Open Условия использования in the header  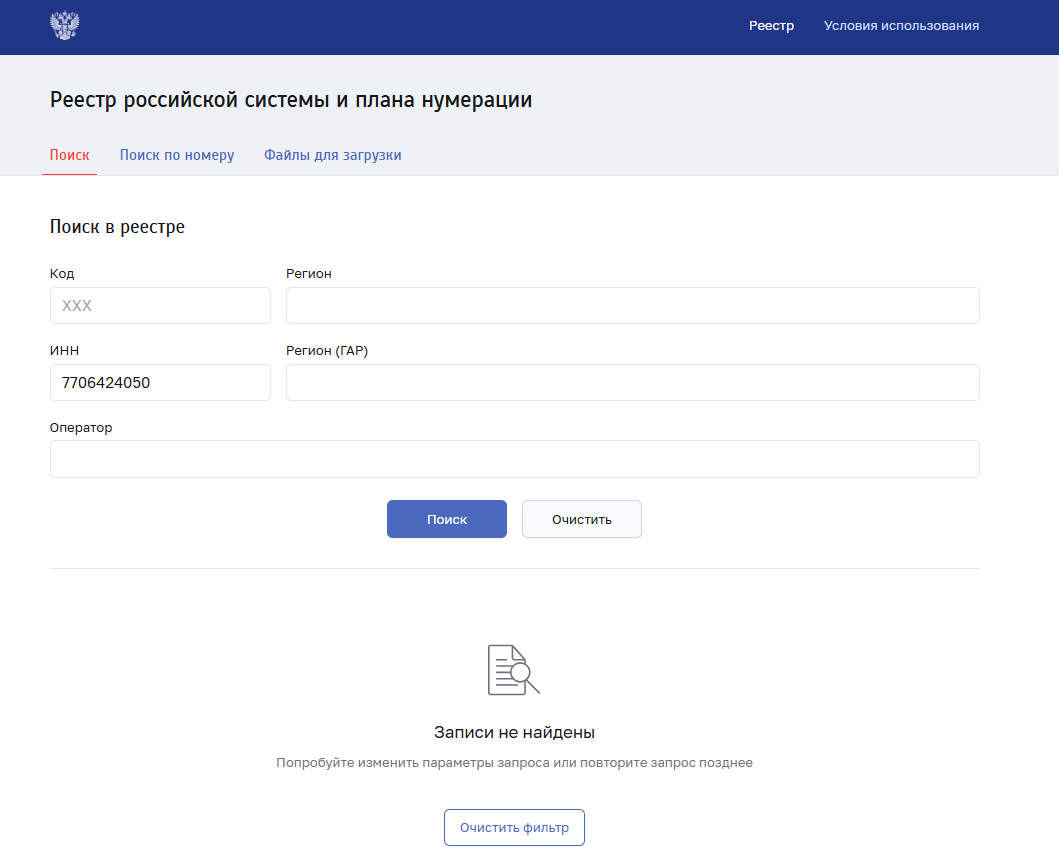pyautogui.click(x=901, y=26)
